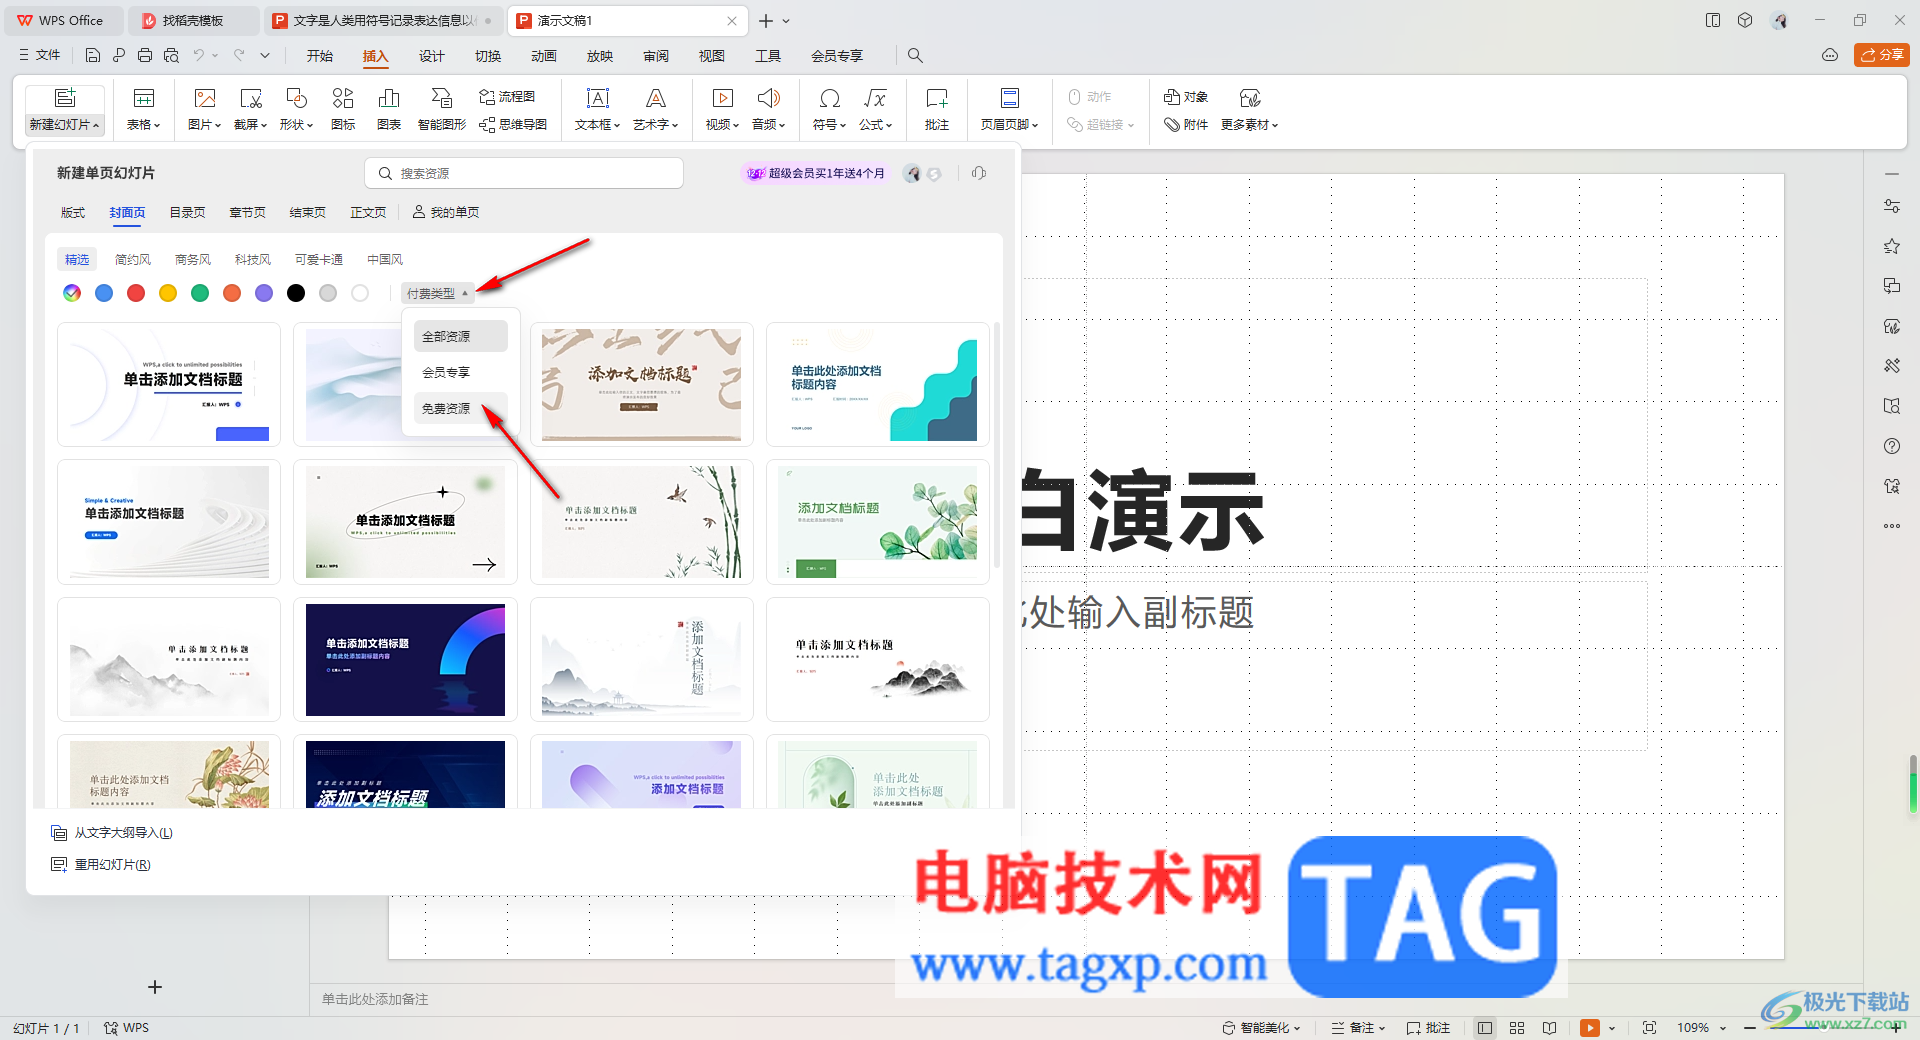Viewport: 1920px width, 1040px height.
Task: Insert 音频 audio
Action: 768,109
